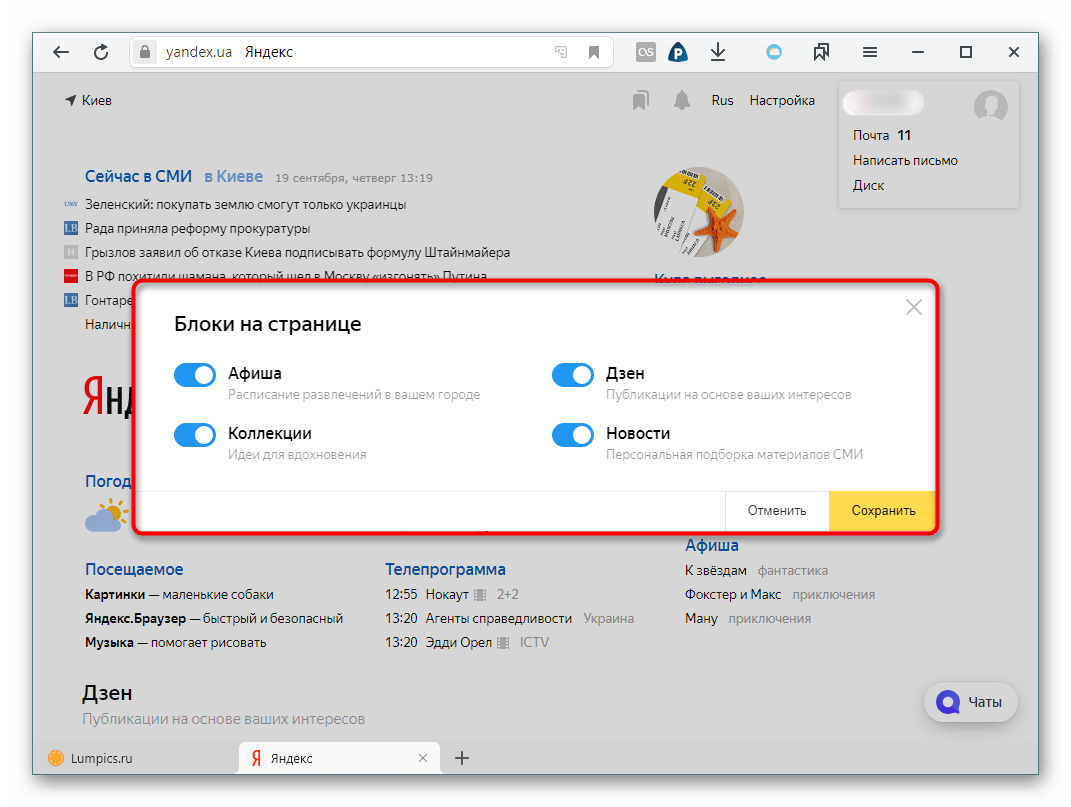Open notifications bell icon
Viewport: 1071px width, 807px height.
click(682, 100)
